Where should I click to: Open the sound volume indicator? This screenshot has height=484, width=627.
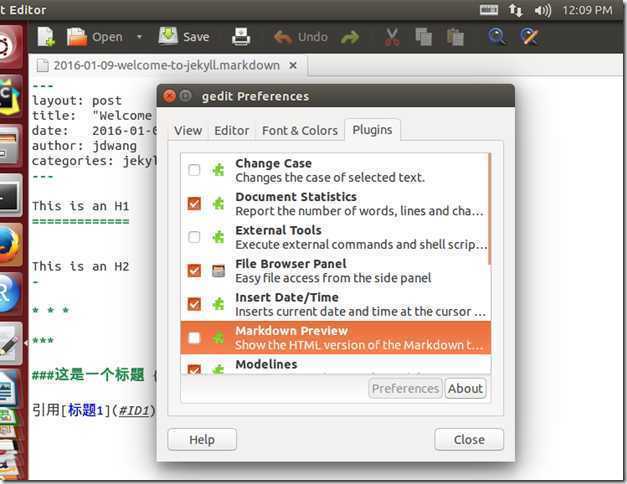click(x=543, y=10)
